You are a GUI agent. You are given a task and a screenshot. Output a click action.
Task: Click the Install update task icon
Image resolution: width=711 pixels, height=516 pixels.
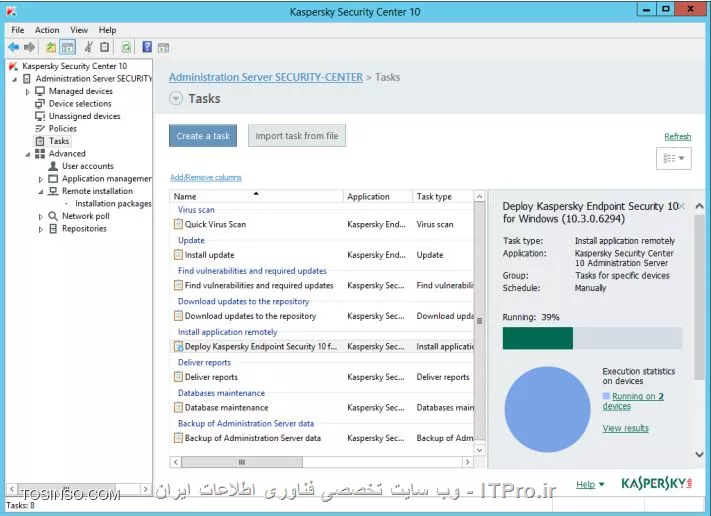click(178, 254)
